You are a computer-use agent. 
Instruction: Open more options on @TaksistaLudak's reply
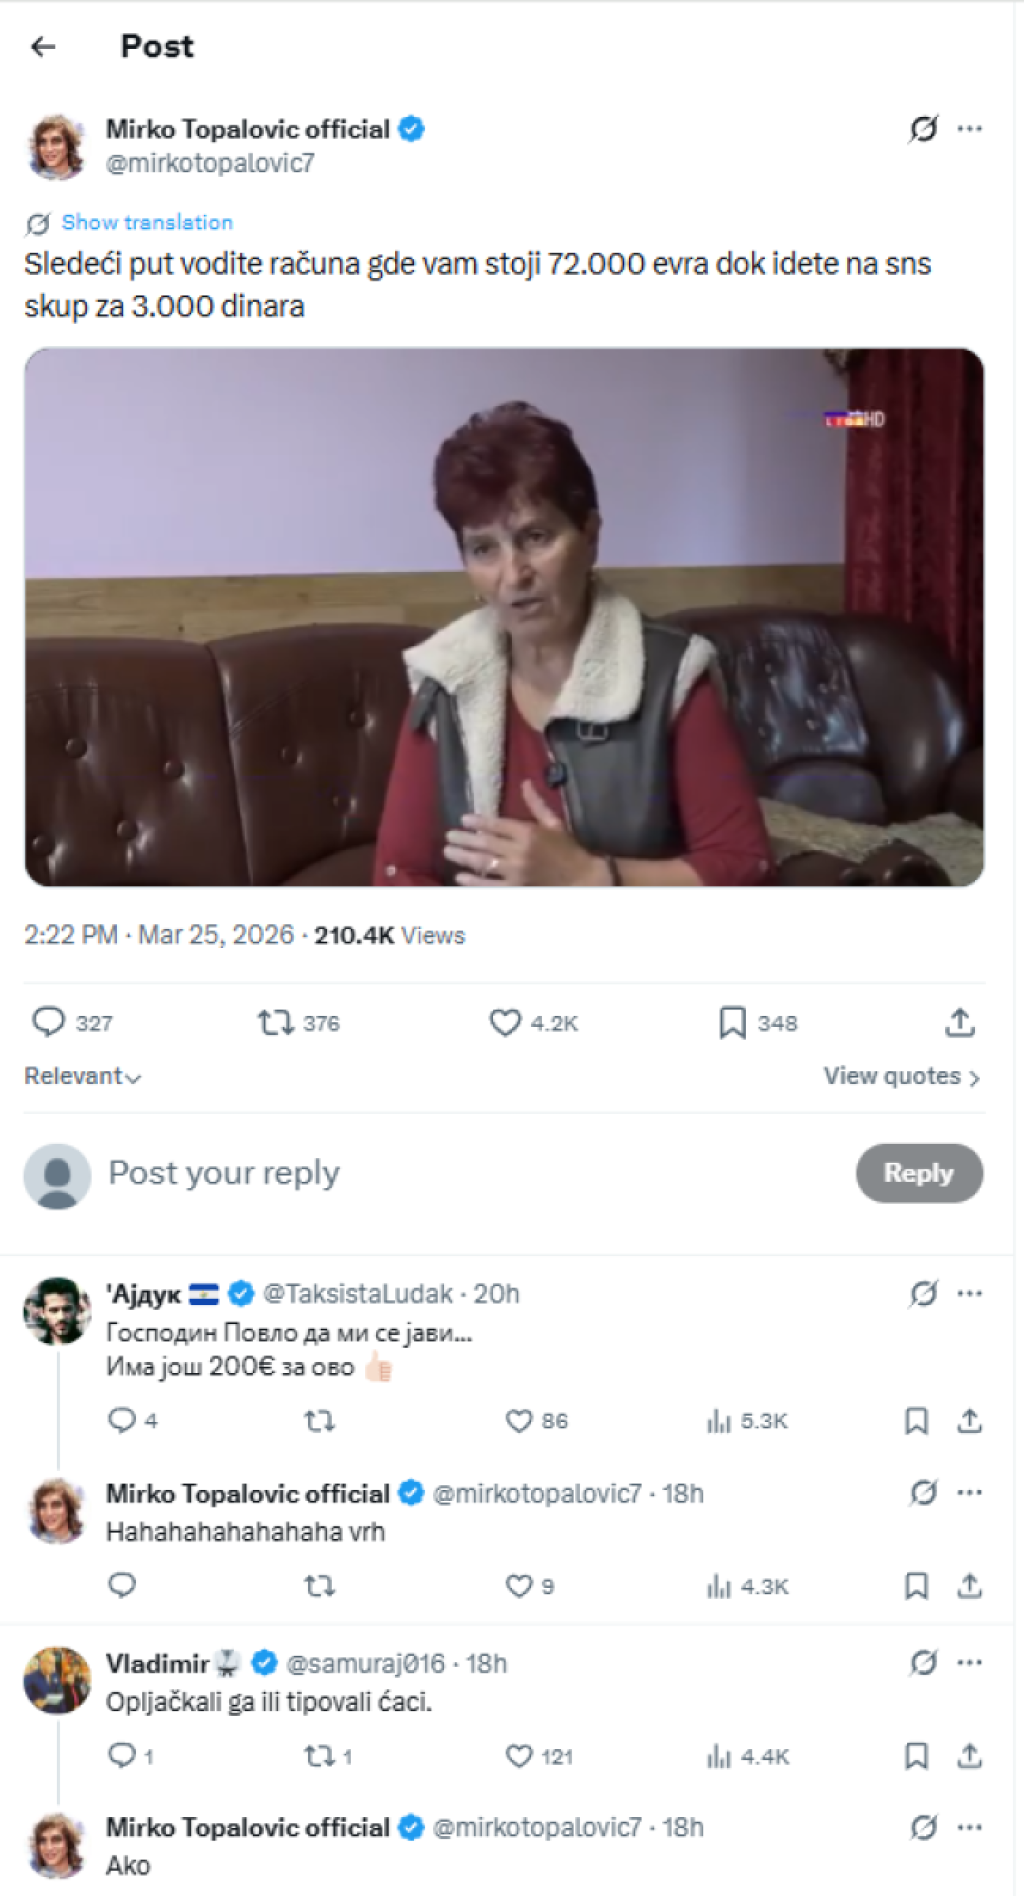[969, 1293]
